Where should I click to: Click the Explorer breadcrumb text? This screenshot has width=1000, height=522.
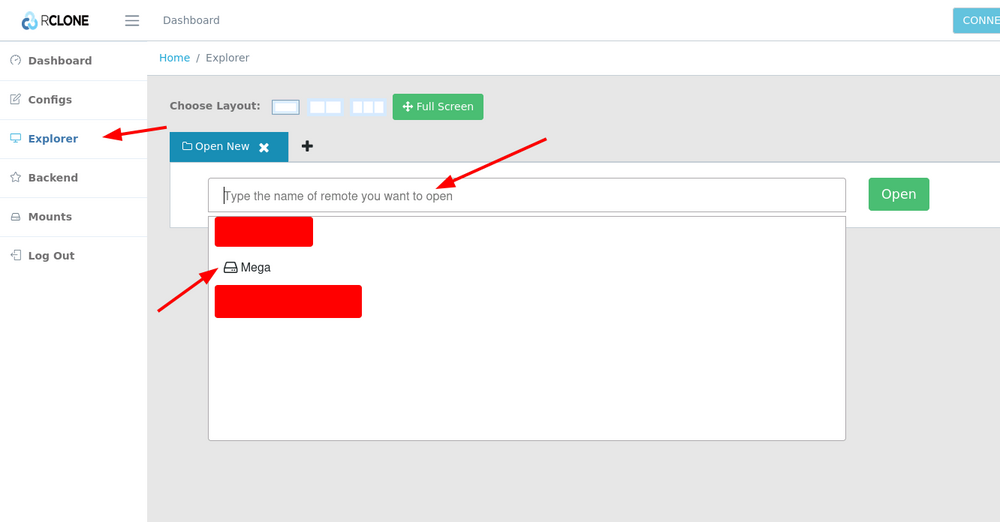227,57
